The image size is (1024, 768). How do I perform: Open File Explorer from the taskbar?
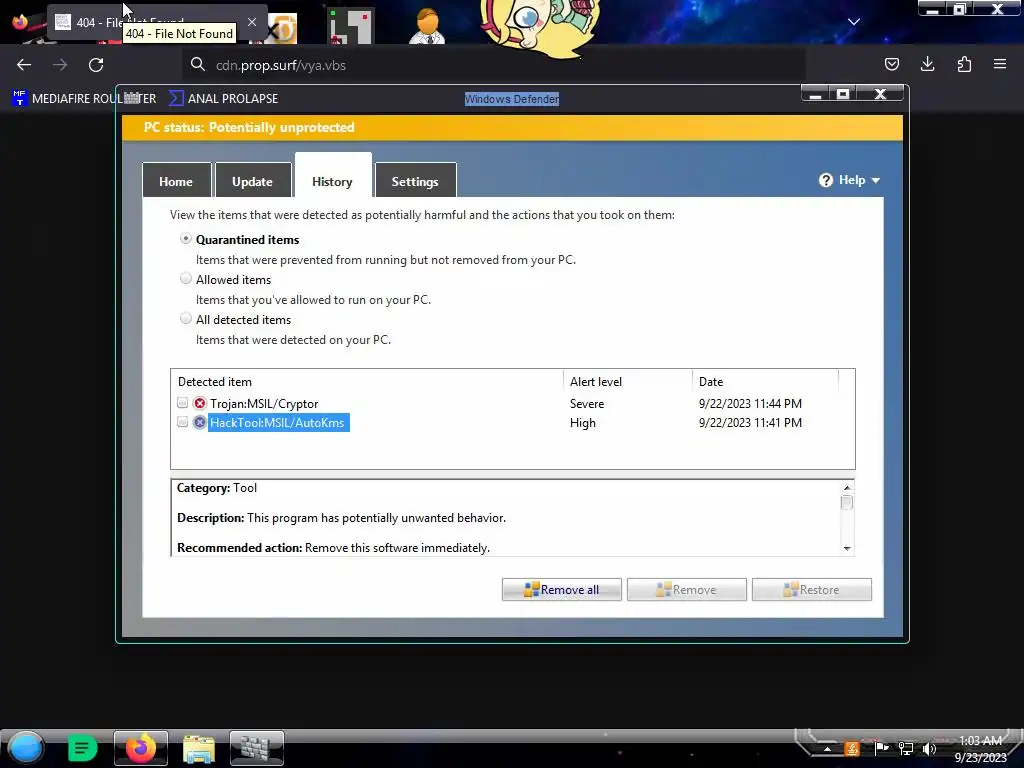pyautogui.click(x=199, y=748)
